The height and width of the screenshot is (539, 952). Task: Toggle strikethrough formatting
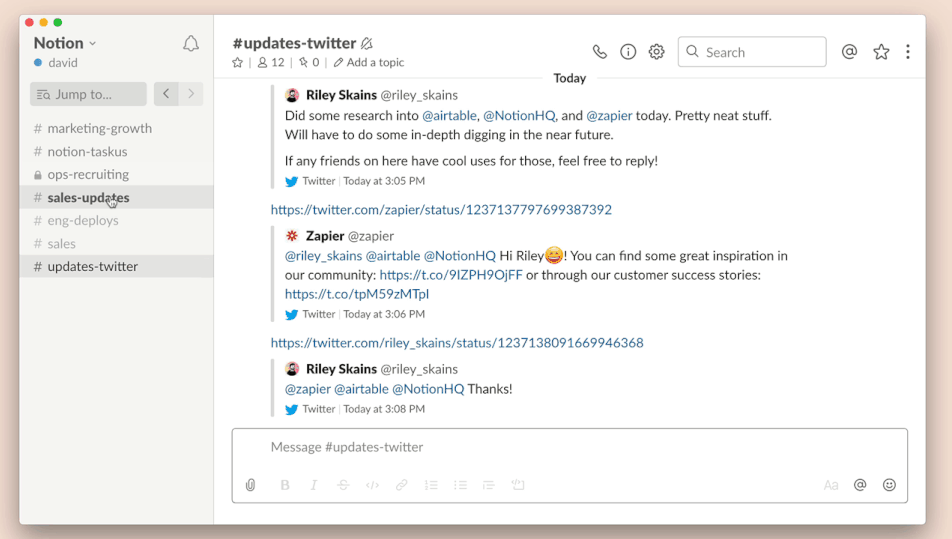point(343,485)
